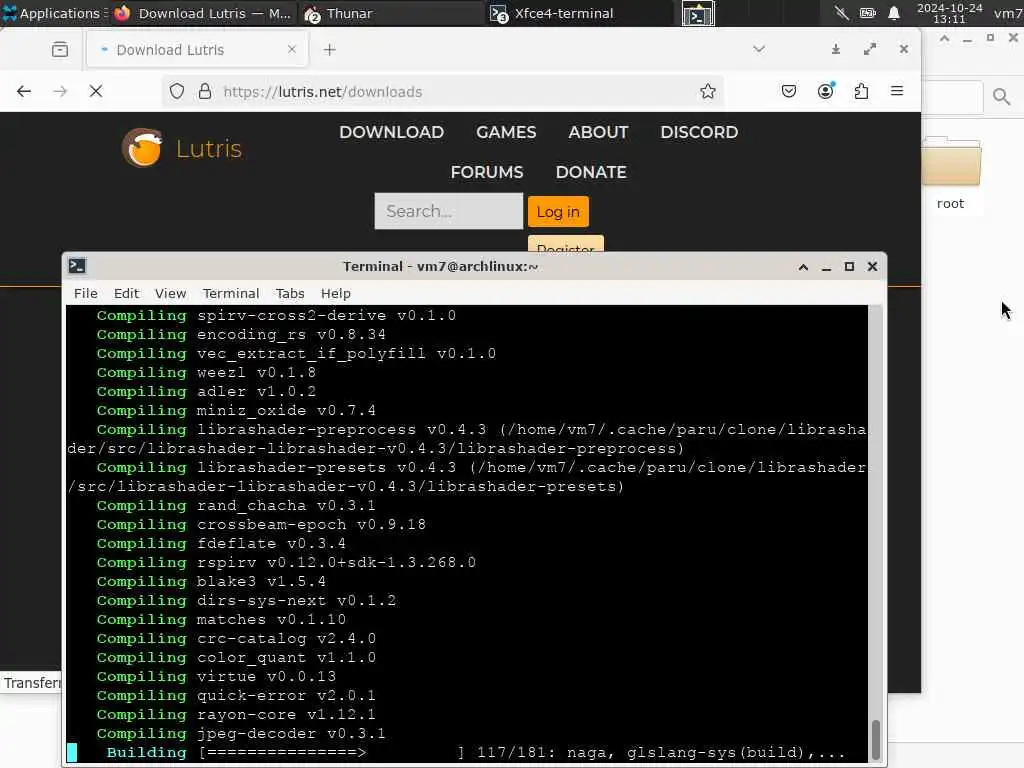Image resolution: width=1024 pixels, height=768 pixels.
Task: Click the terminal window menu icon
Action: point(77,266)
